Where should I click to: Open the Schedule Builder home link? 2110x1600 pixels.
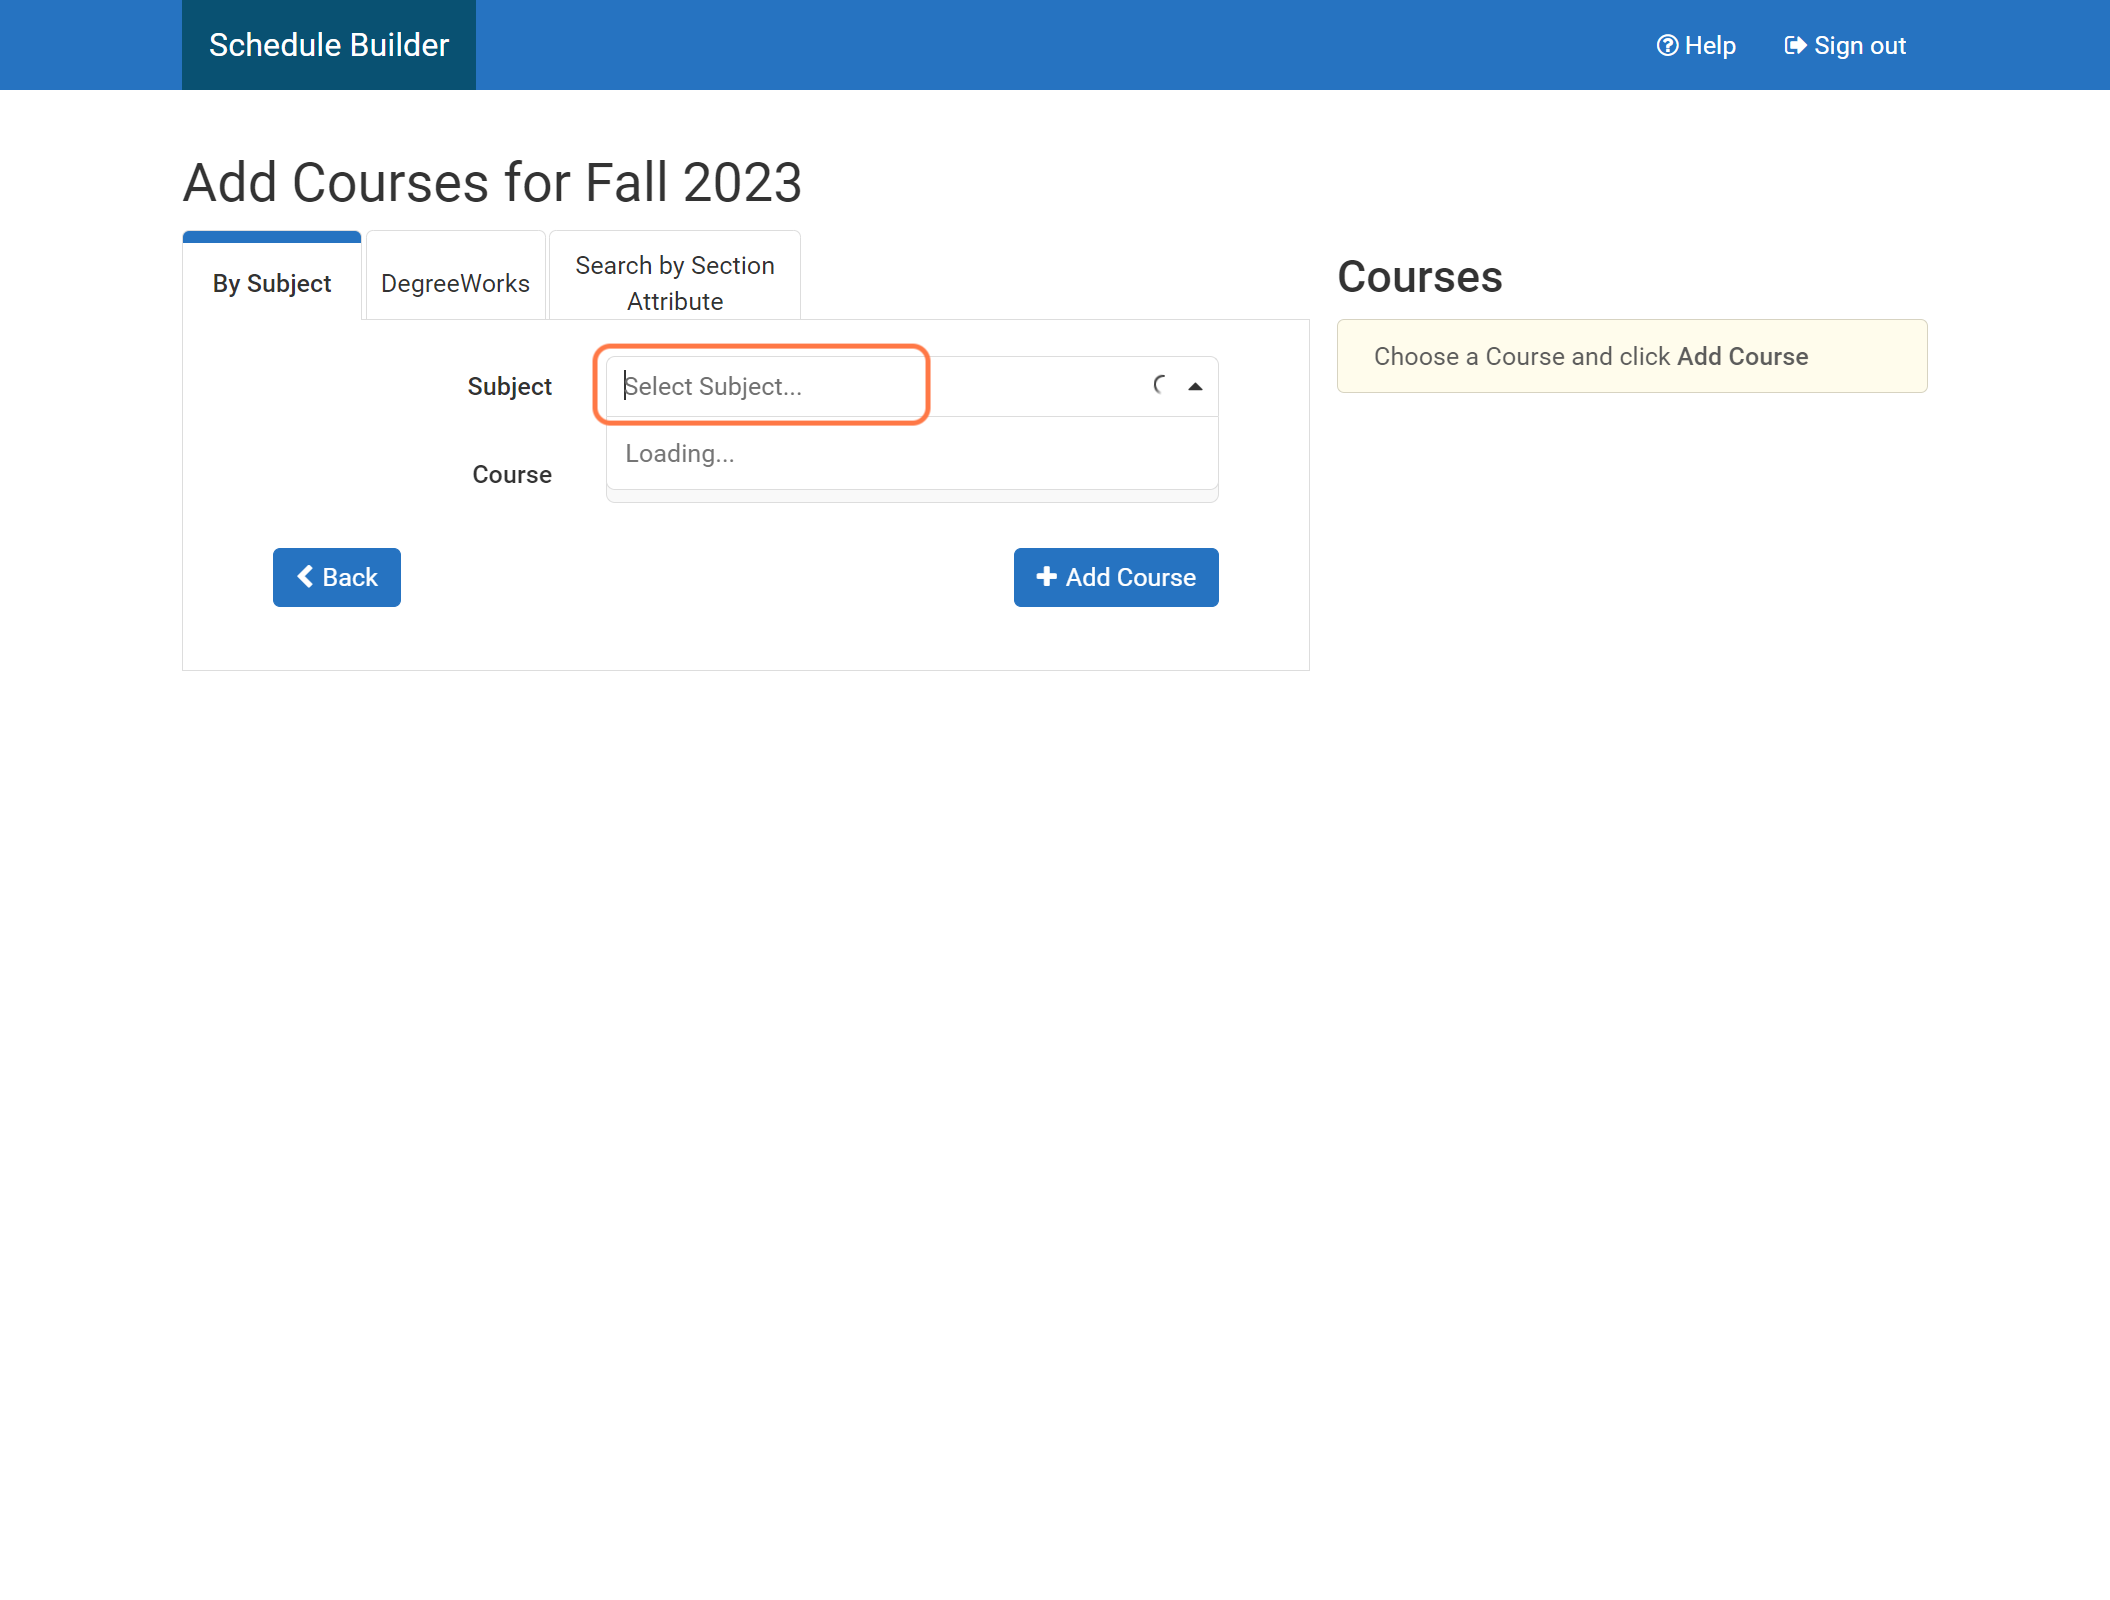(328, 45)
